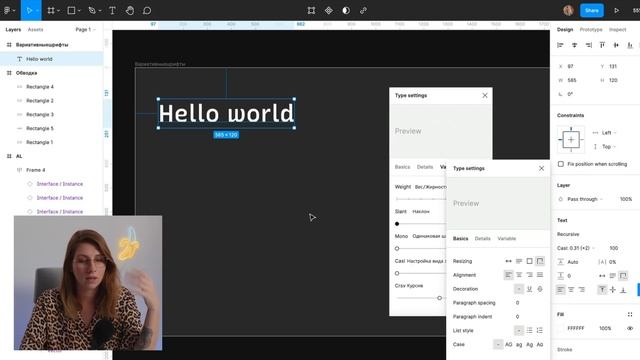The image size is (640, 360).
Task: Select the Move tool
Action: coord(29,10)
